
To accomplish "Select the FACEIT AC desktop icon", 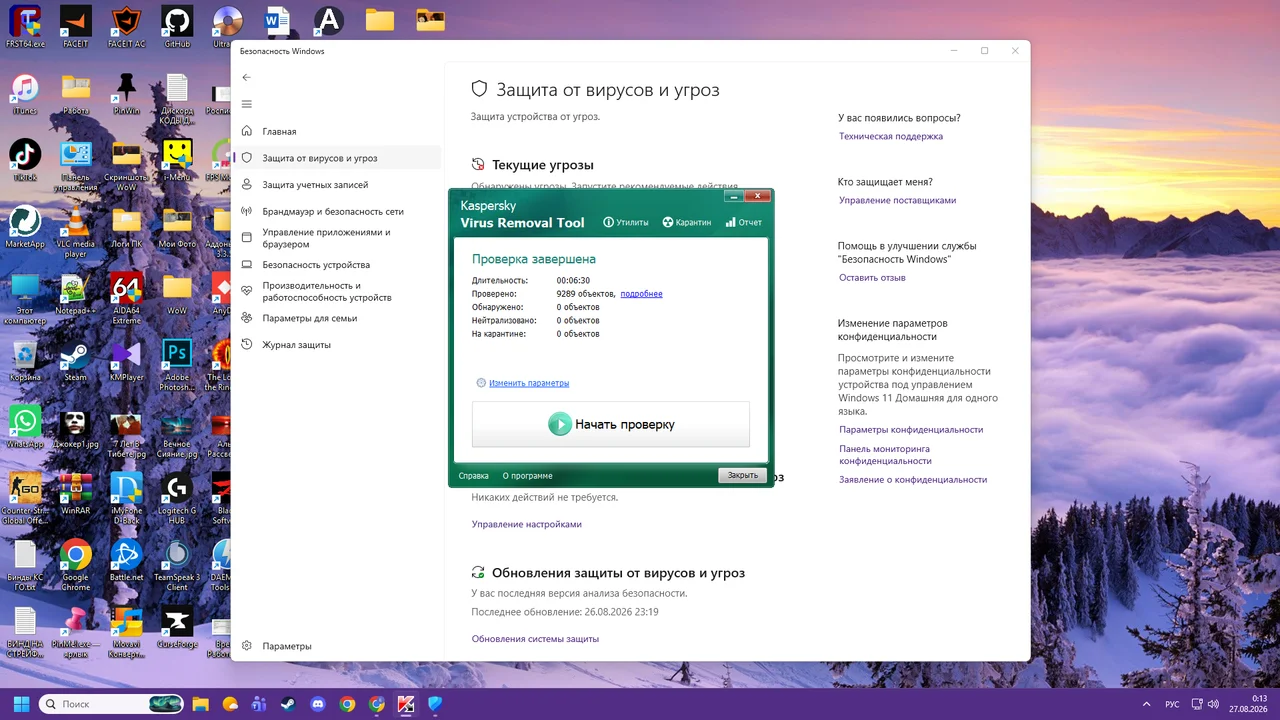I will [127, 26].
